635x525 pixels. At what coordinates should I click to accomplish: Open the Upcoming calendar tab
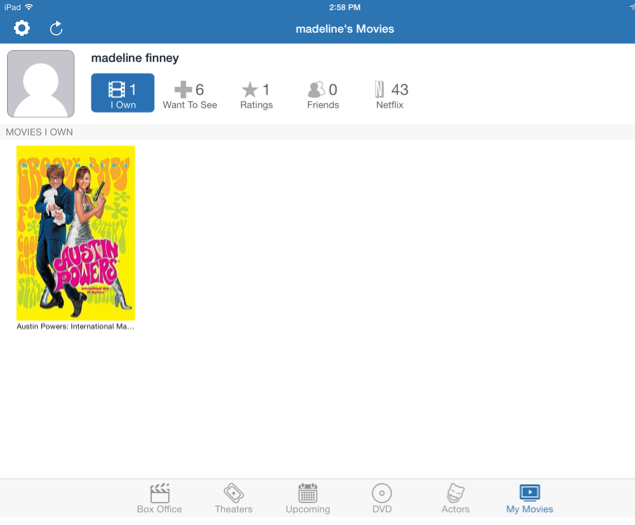click(308, 498)
